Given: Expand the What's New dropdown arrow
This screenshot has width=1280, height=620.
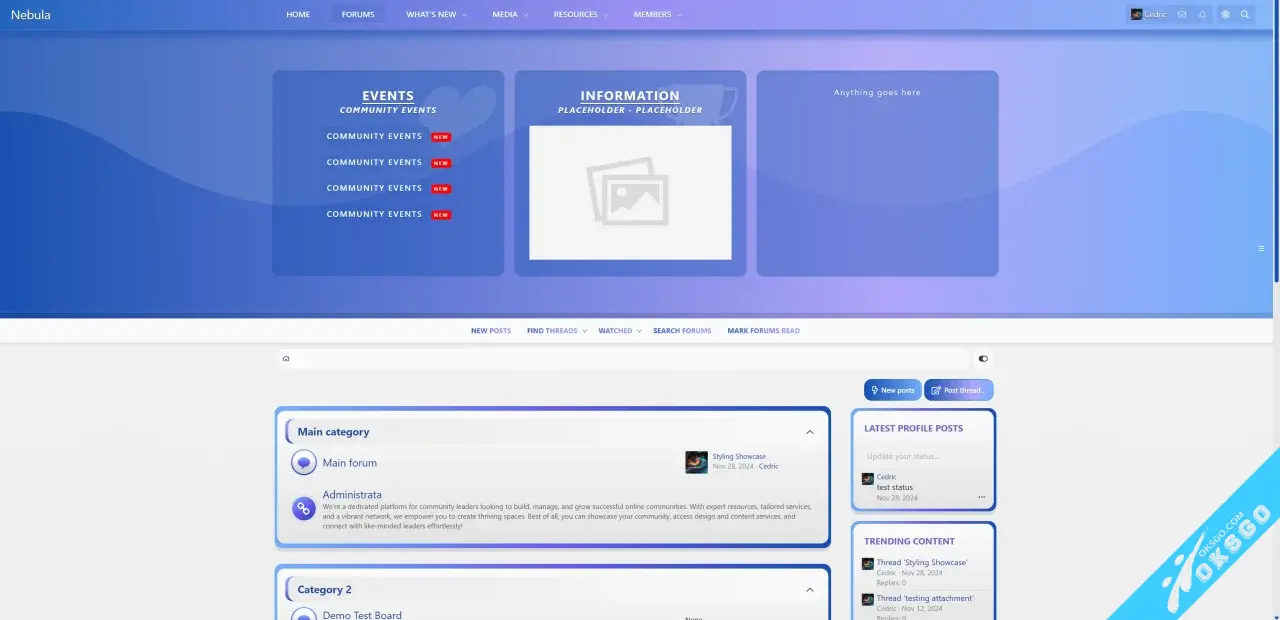Looking at the screenshot, I should (x=464, y=15).
